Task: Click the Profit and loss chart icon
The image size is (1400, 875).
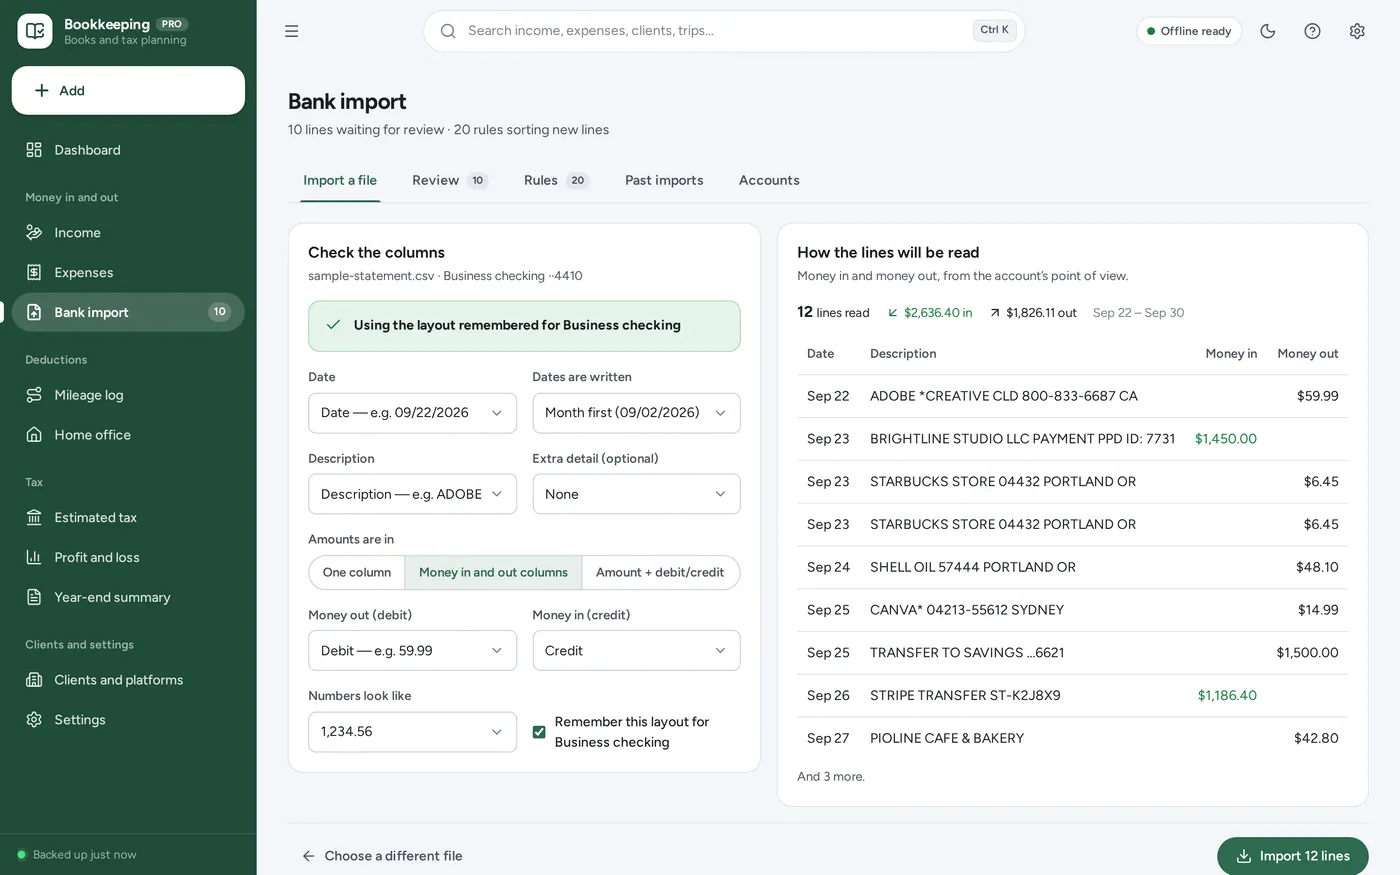Action: click(x=34, y=558)
